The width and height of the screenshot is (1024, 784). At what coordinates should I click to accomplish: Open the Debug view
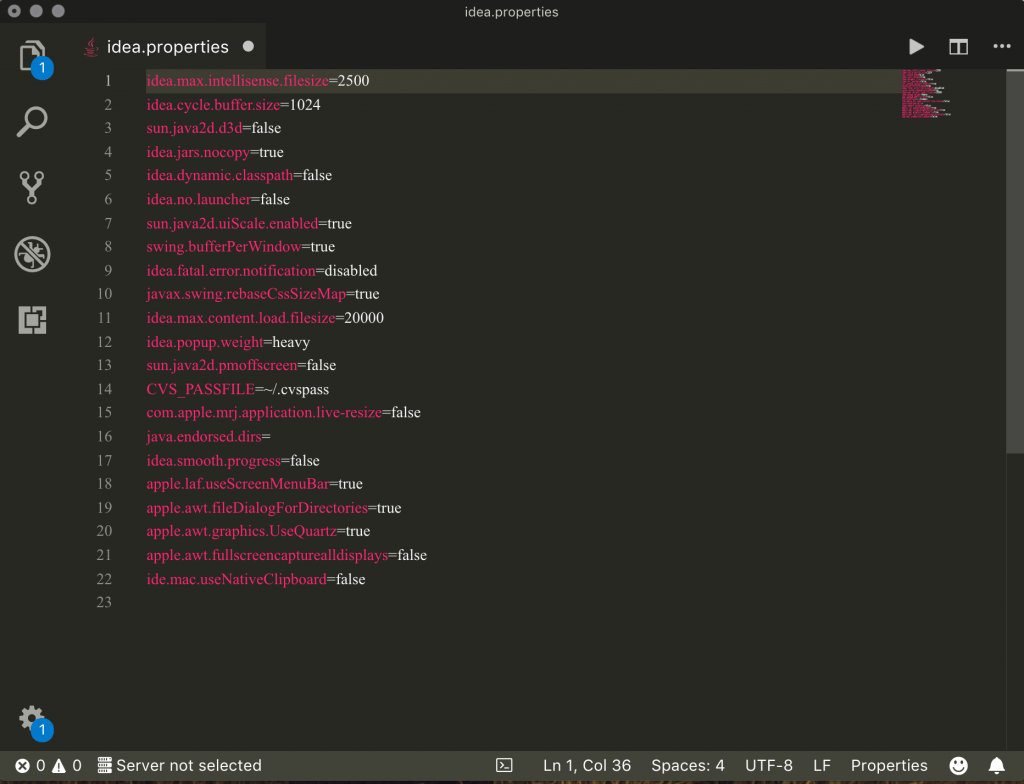coord(32,254)
